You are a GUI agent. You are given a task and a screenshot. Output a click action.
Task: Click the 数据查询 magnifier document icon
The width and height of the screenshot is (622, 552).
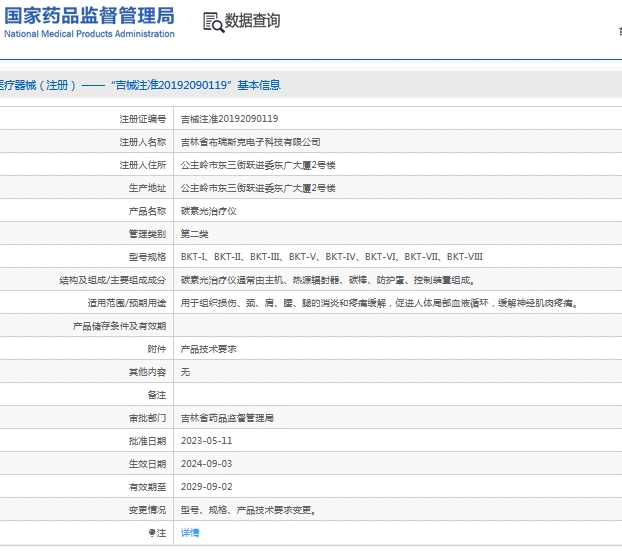click(x=213, y=22)
